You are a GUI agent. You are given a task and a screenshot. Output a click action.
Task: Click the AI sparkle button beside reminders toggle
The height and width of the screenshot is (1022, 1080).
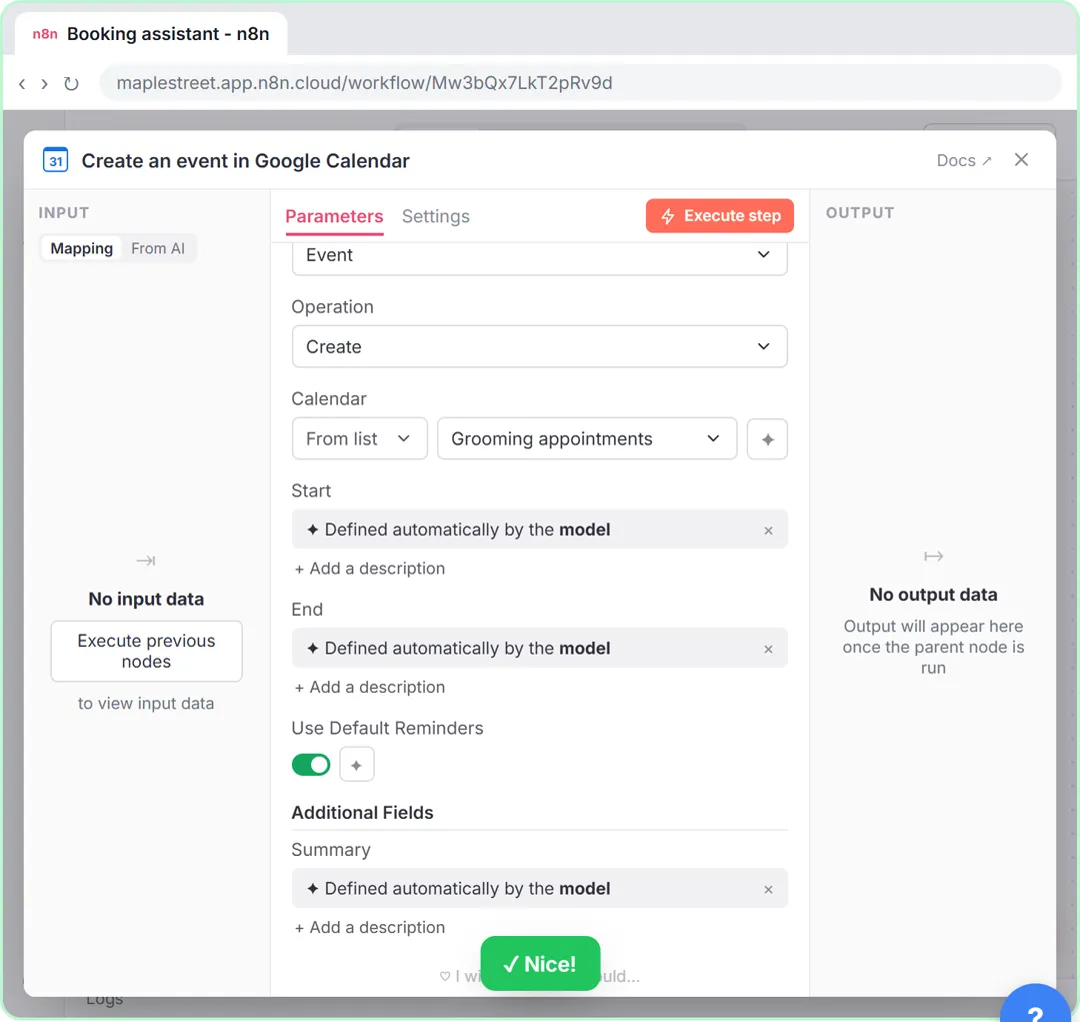[356, 764]
